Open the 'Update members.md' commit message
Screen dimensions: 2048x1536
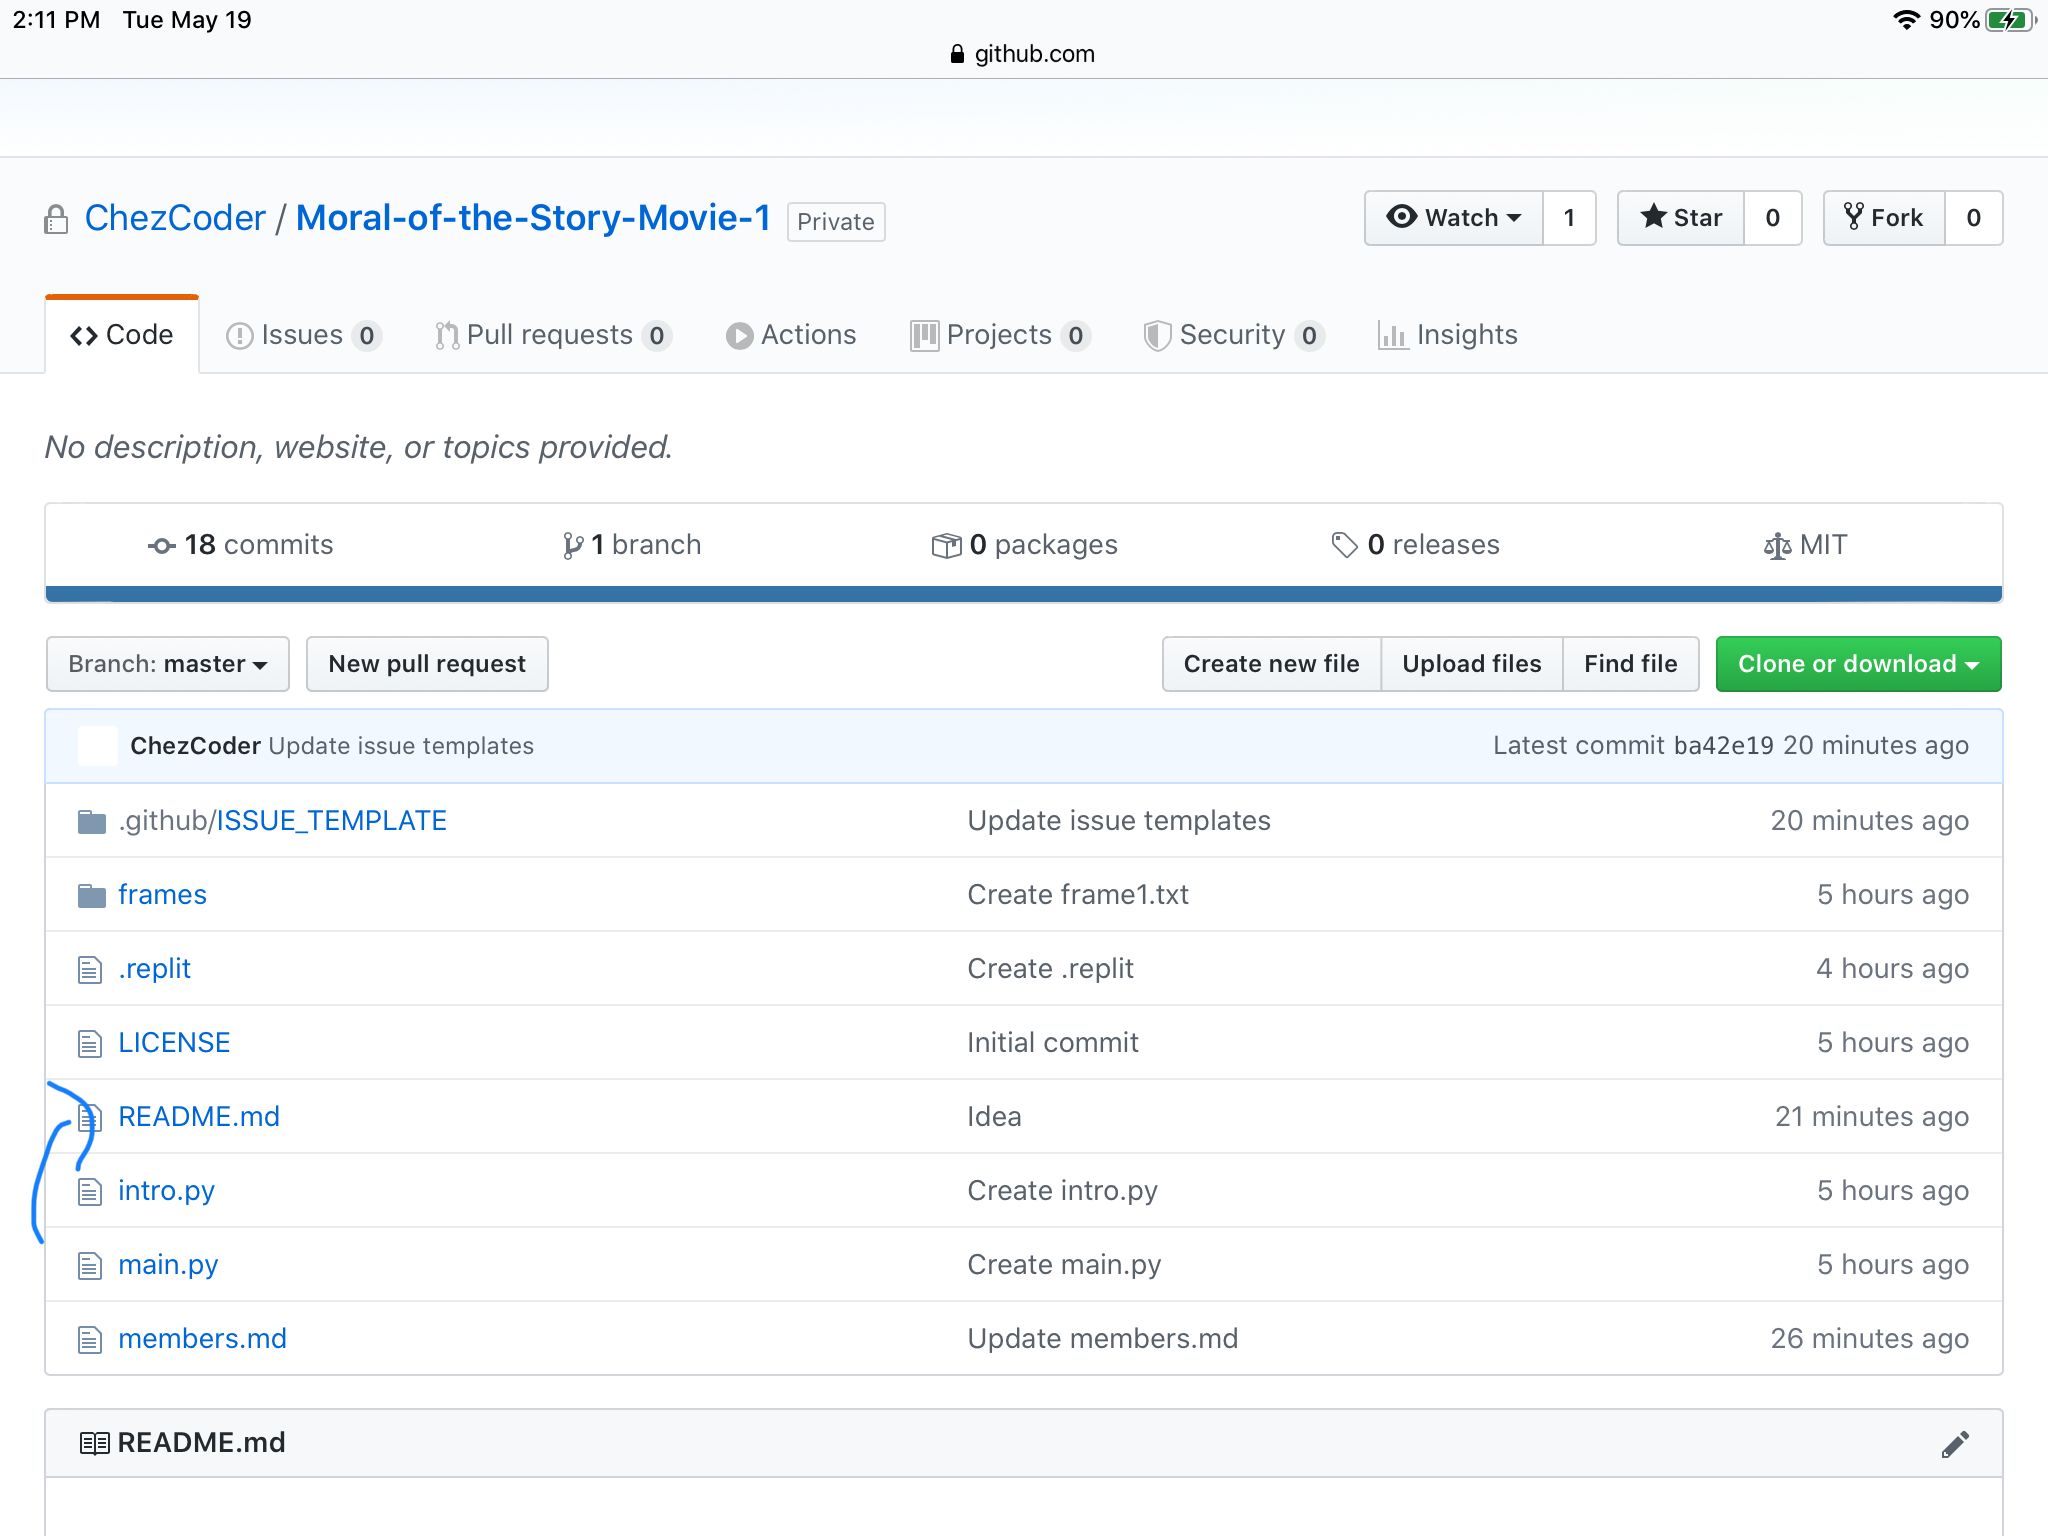tap(1102, 1339)
